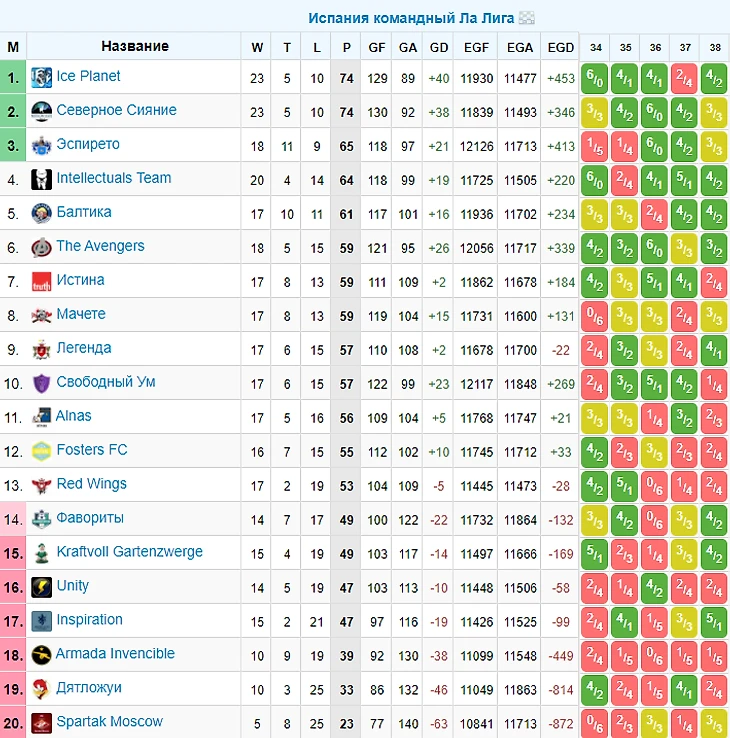730x738 pixels.
Task: Select the round 38 column header
Action: (715, 48)
